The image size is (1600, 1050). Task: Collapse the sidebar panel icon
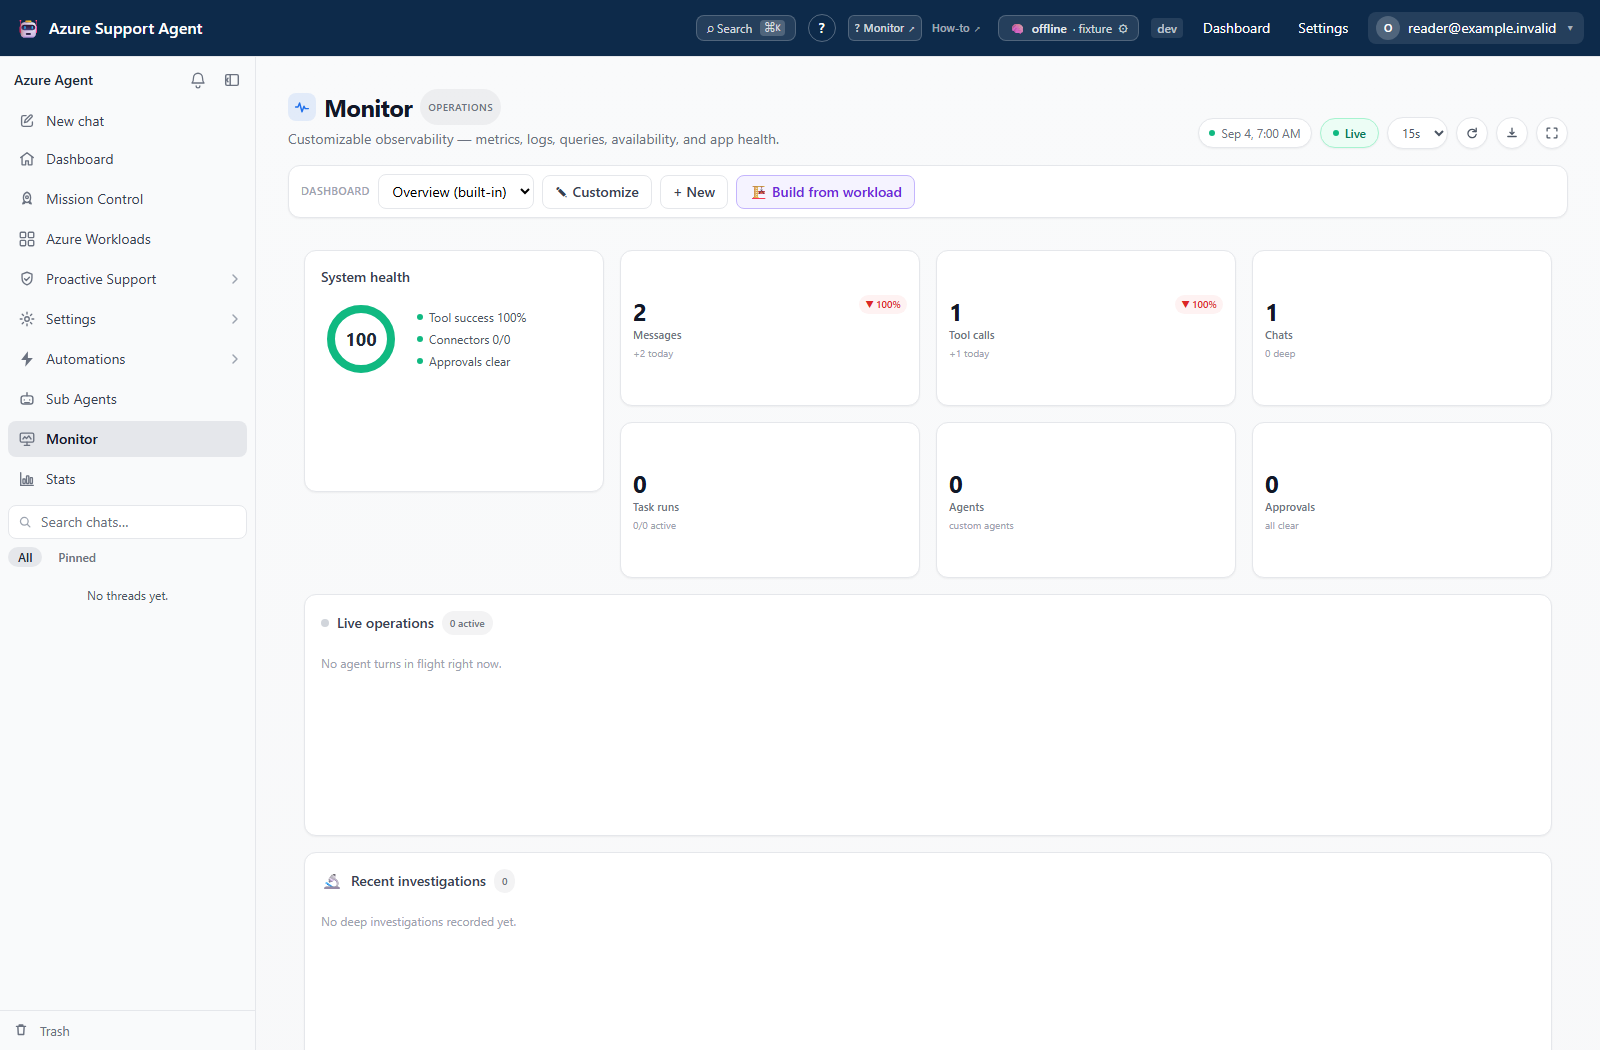click(232, 80)
